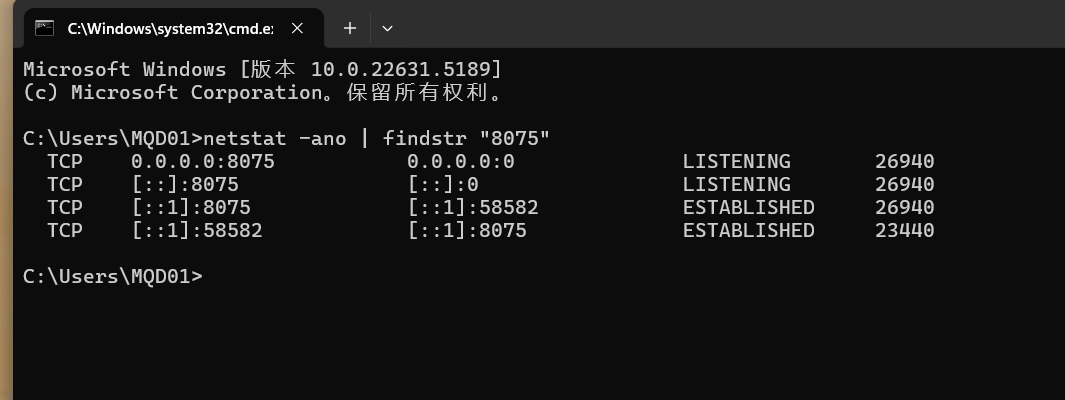Click the Microsoft Corporation copyright line

pyautogui.click(x=265, y=92)
